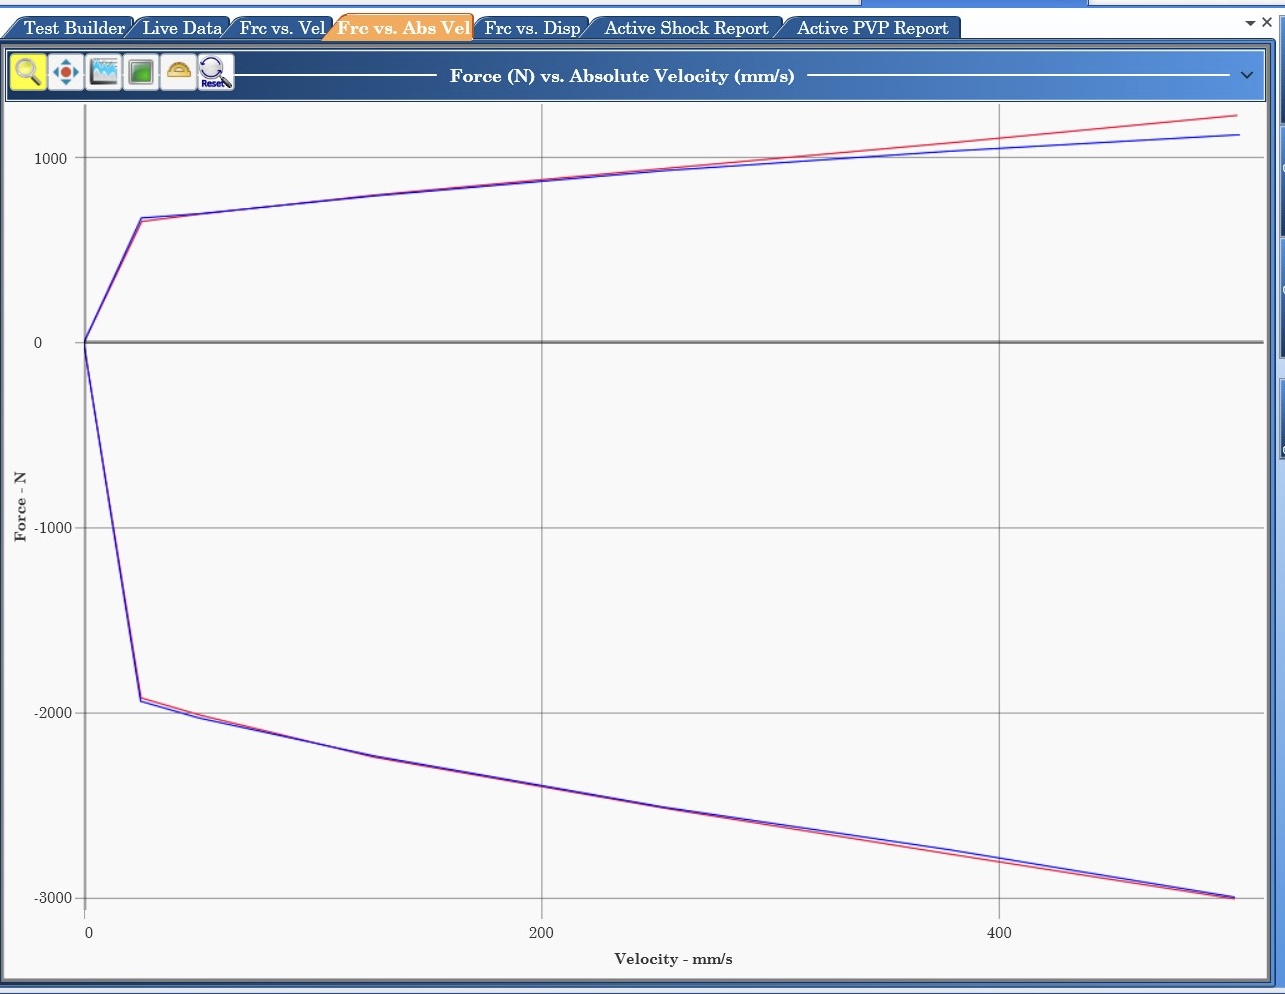Select the magnifier zoom tool
Viewport: 1285px width, 994px height.
pos(28,72)
